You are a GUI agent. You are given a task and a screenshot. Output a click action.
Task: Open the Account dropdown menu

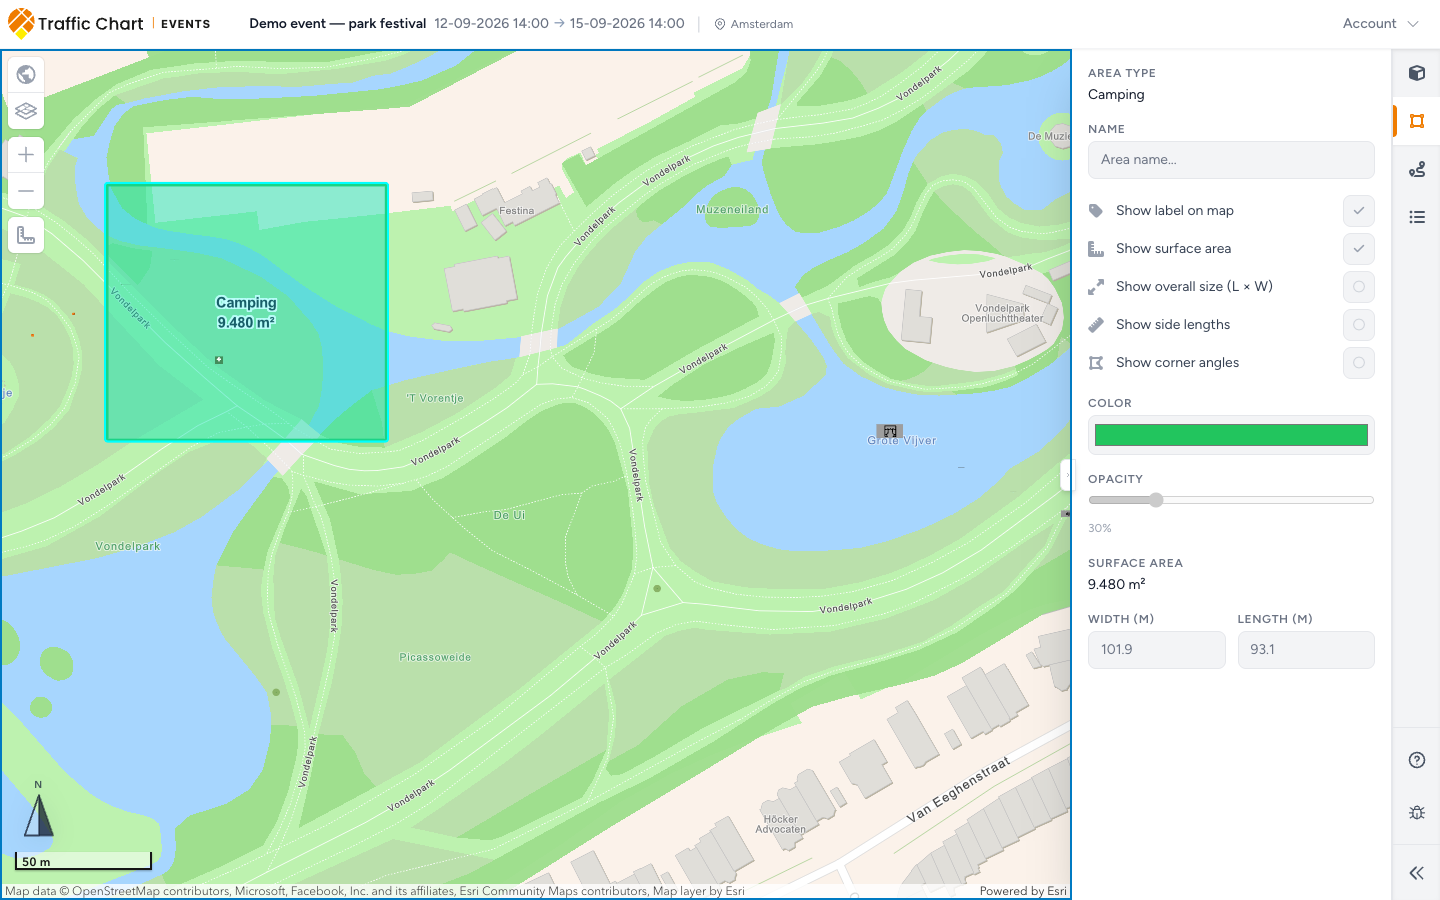[x=1380, y=24]
